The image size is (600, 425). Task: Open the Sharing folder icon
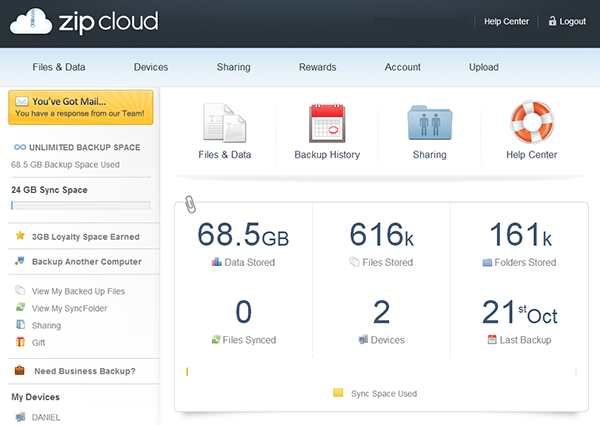tap(430, 122)
